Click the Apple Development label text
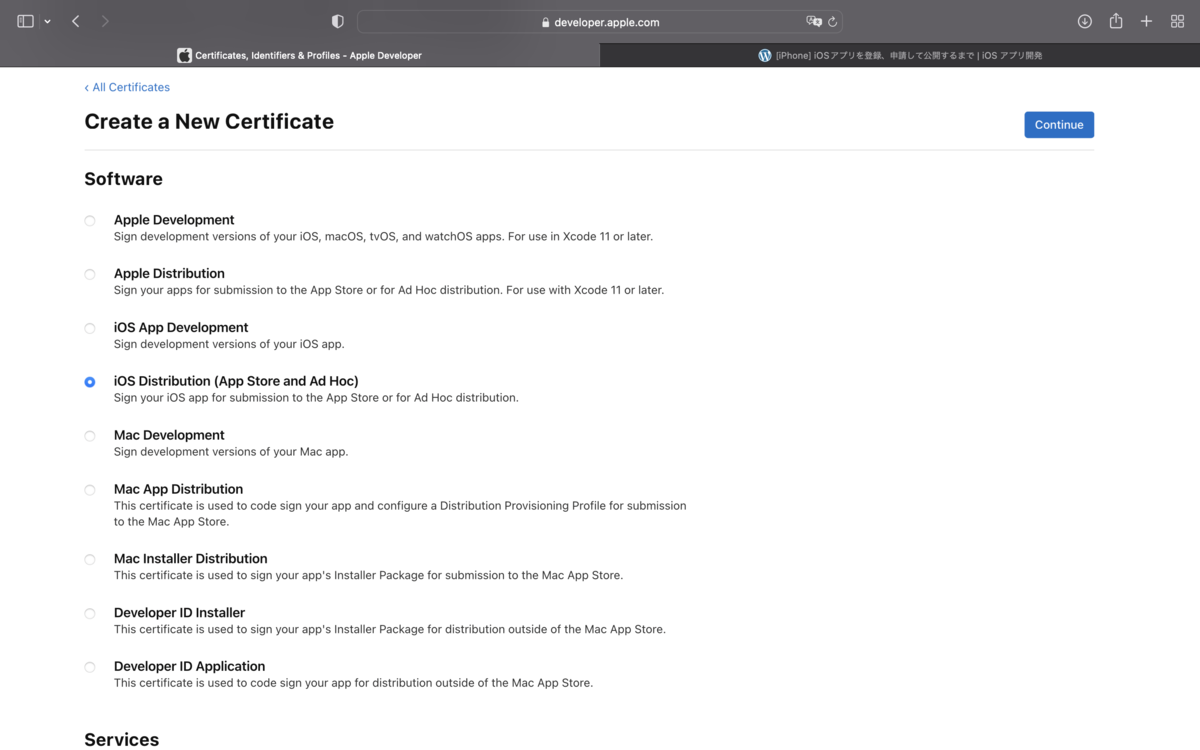Viewport: 1200px width, 750px height. point(174,220)
